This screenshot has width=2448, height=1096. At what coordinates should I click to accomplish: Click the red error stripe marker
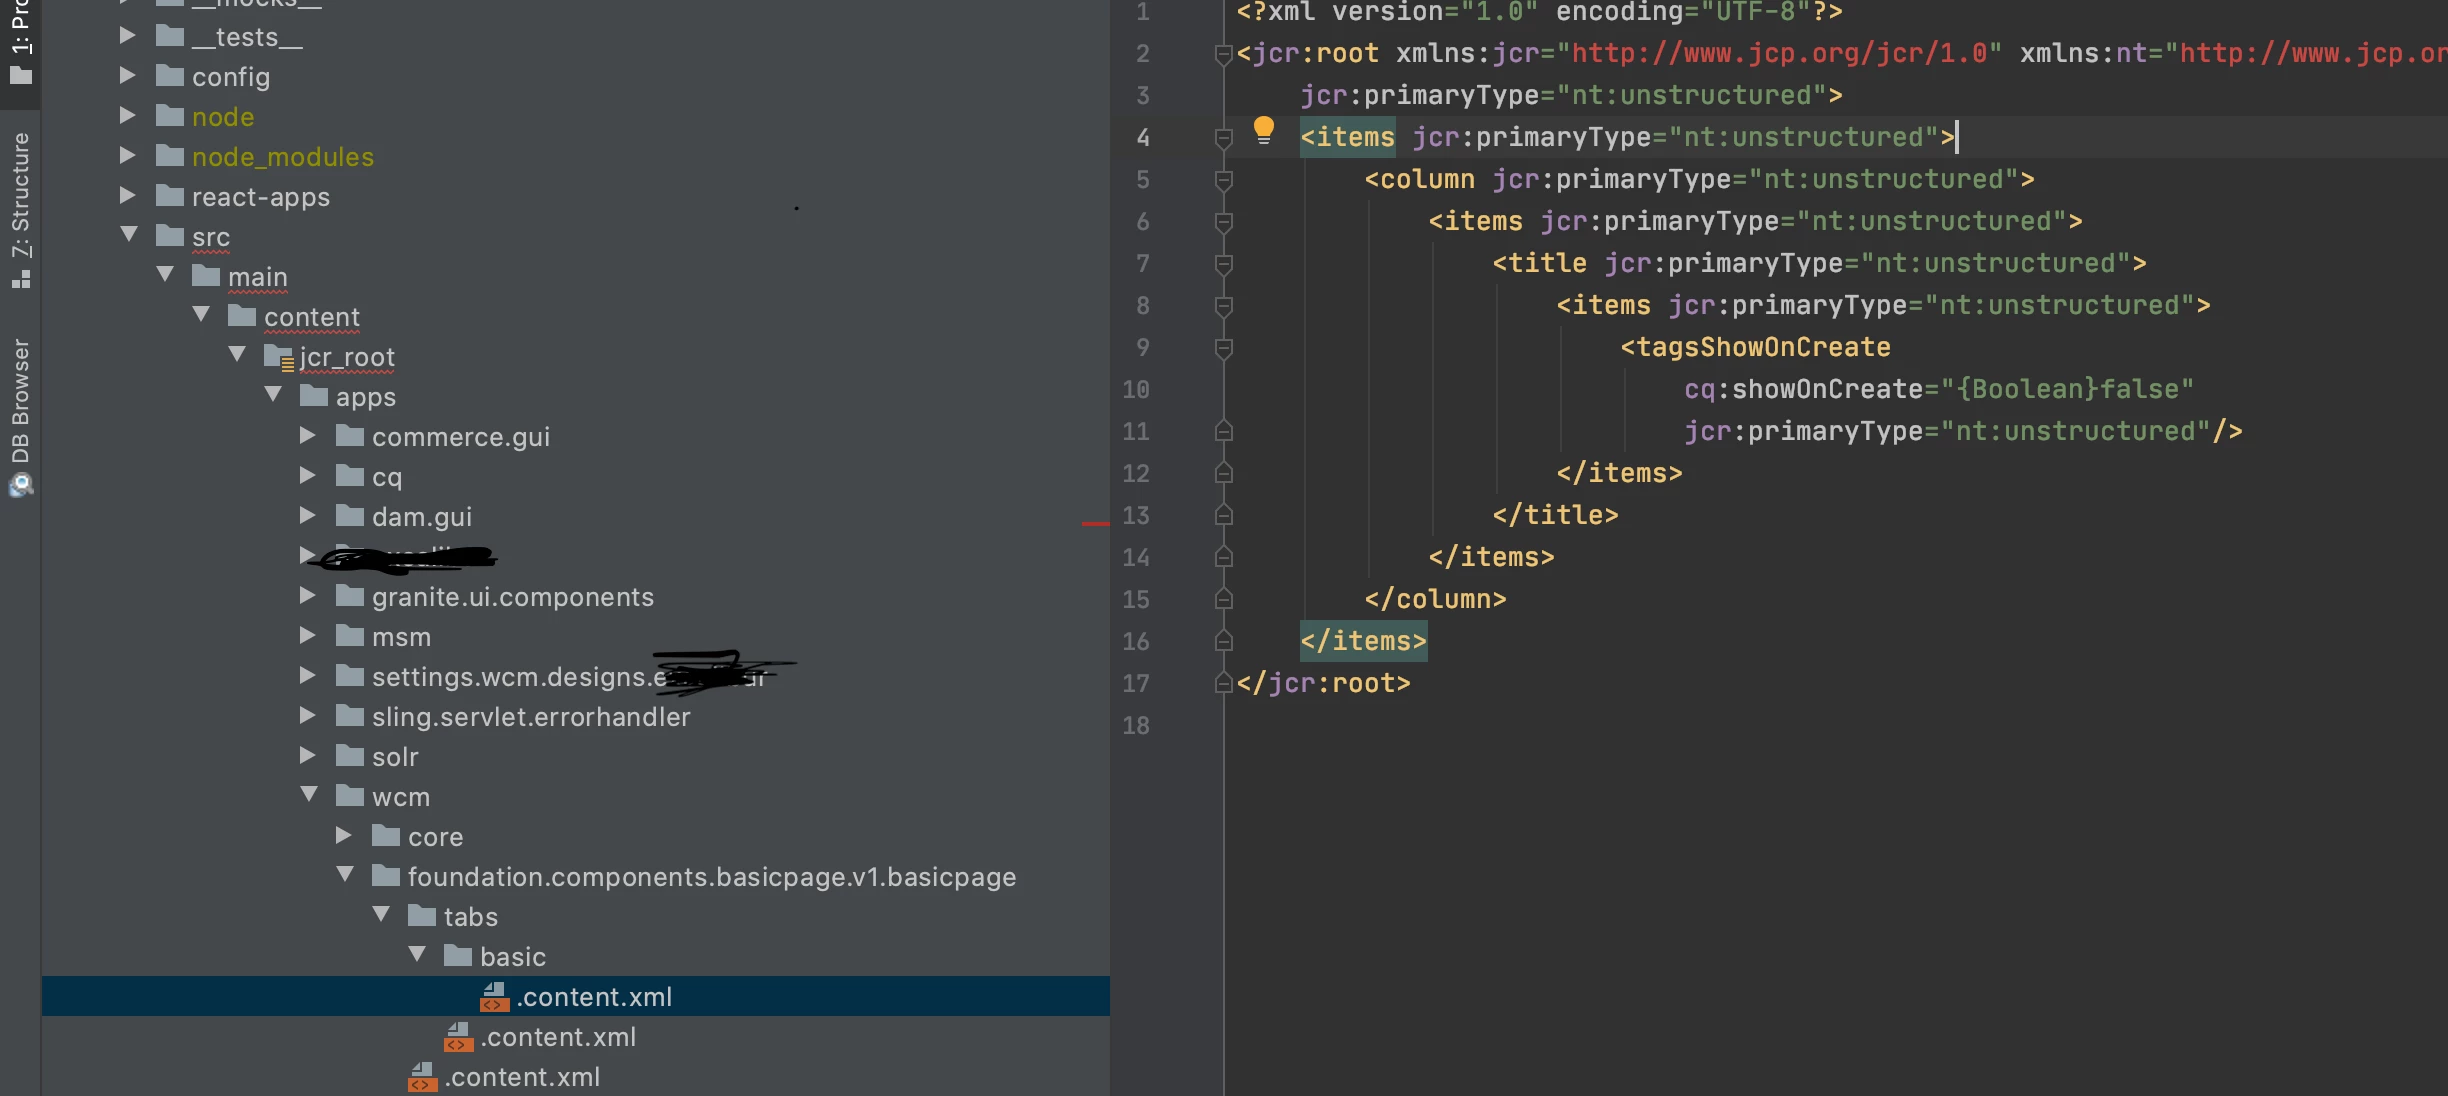click(x=1096, y=523)
